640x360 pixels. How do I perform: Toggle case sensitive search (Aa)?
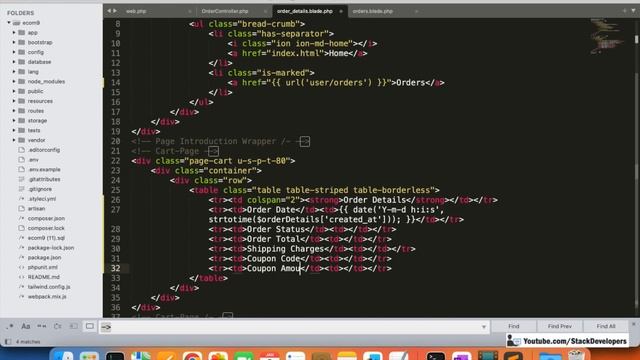point(26,326)
